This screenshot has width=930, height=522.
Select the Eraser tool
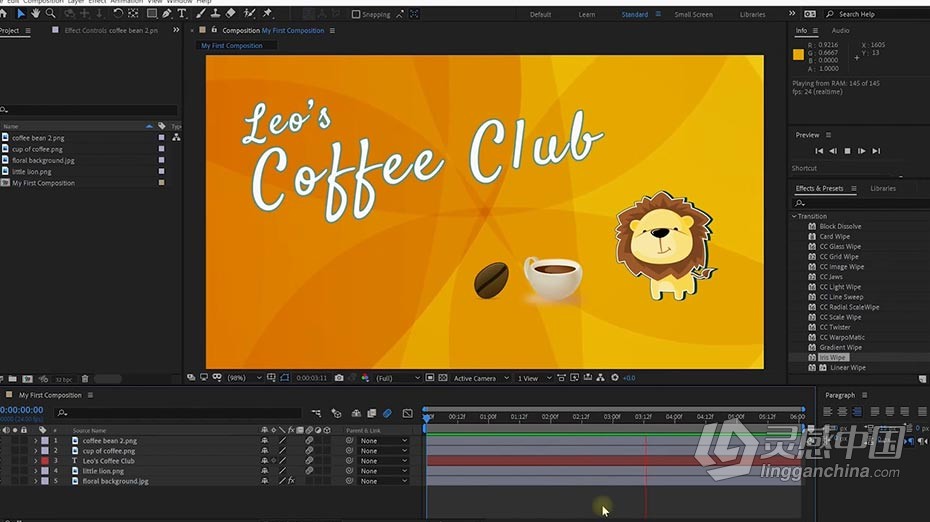click(230, 13)
